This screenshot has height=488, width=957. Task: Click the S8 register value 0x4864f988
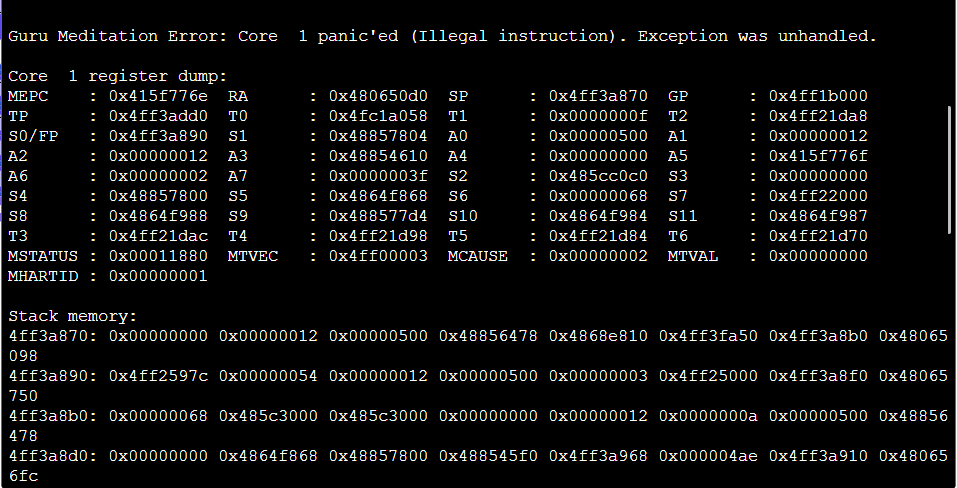click(x=159, y=217)
